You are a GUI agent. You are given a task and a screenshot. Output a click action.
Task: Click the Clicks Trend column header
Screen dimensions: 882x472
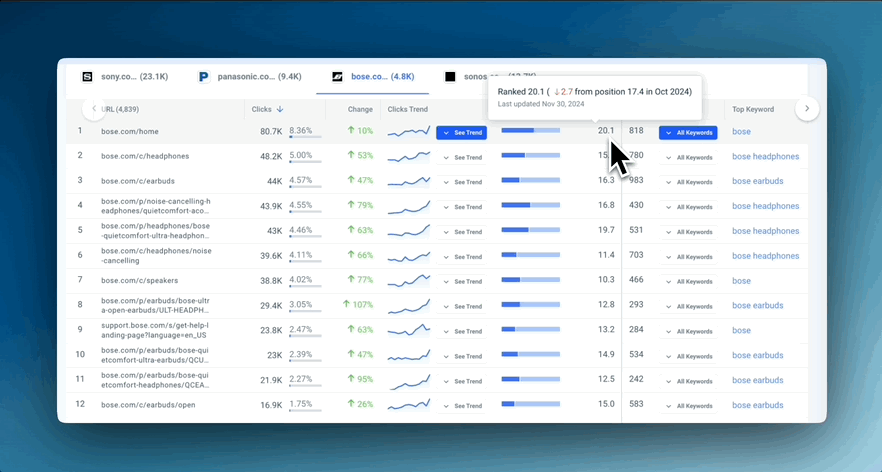[x=408, y=109]
